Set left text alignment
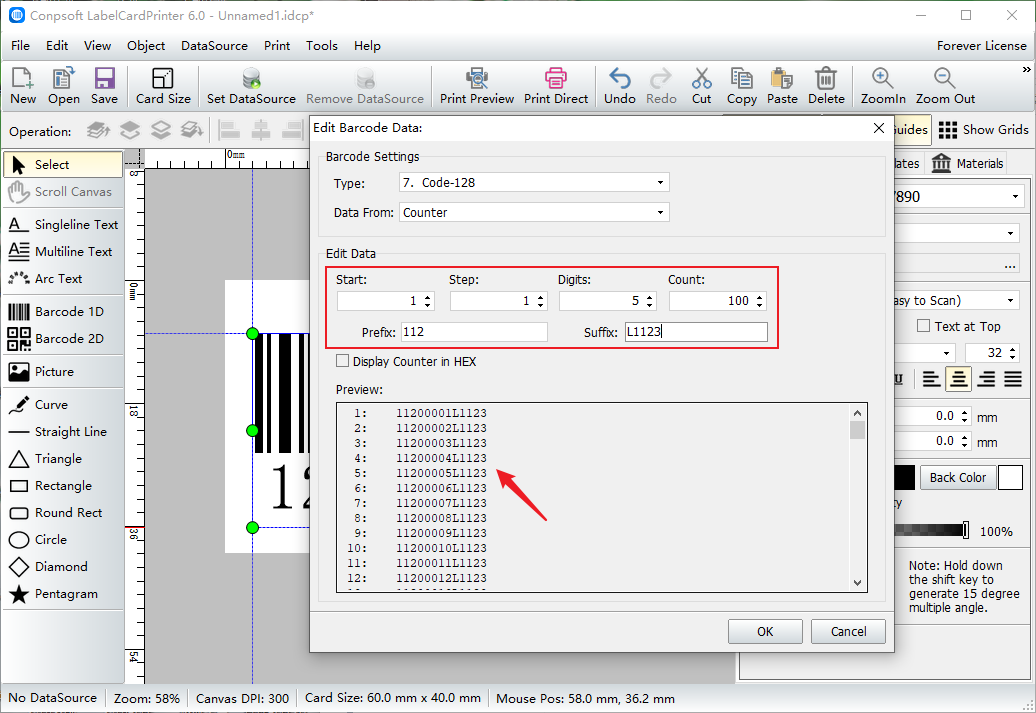Screen dimensions: 1036x713 click(x=932, y=379)
